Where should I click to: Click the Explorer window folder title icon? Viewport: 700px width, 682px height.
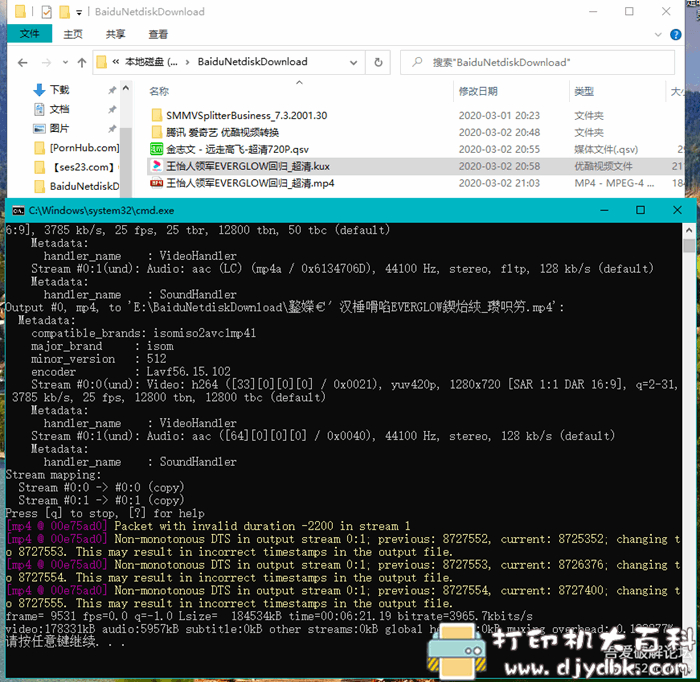pos(20,12)
